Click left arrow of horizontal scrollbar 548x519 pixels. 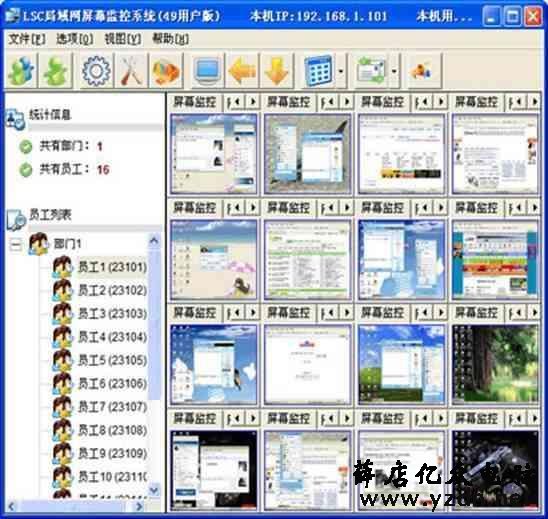[x=12, y=506]
